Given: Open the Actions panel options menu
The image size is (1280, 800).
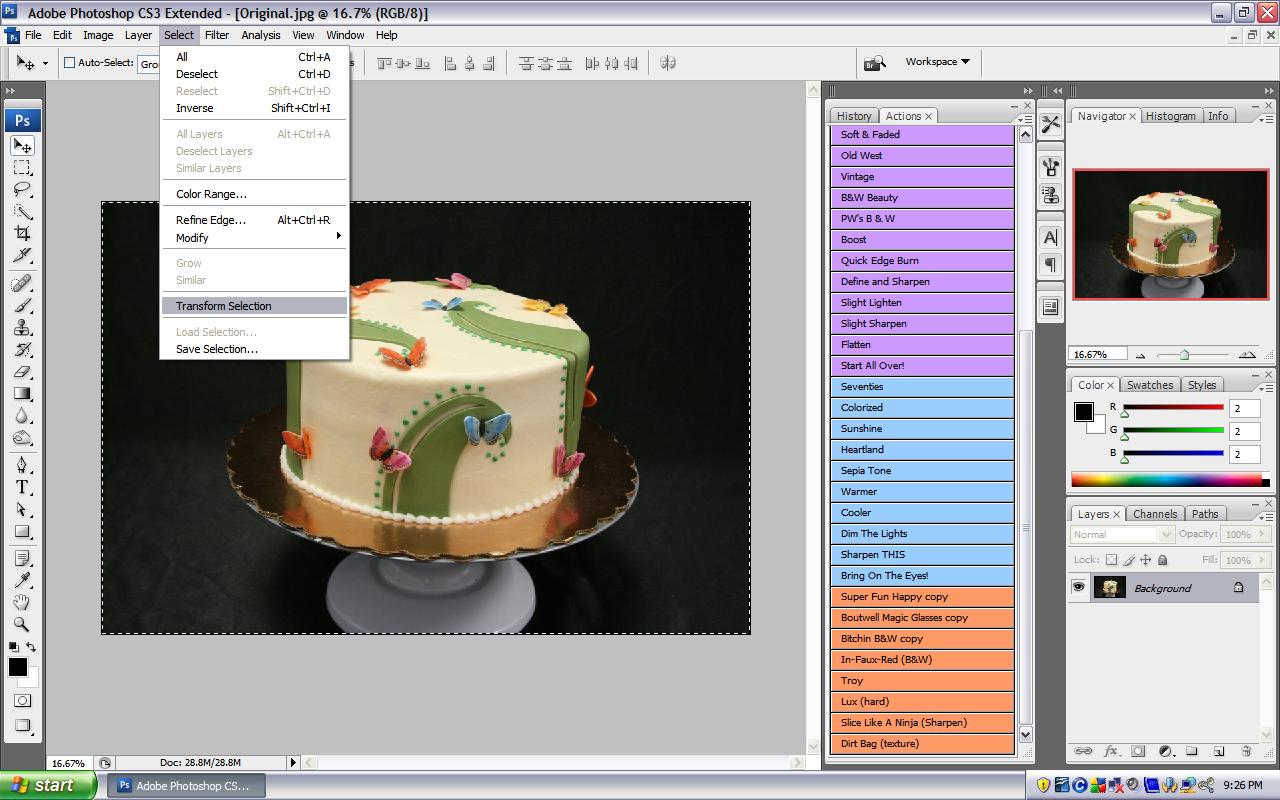Looking at the screenshot, I should point(1025,119).
